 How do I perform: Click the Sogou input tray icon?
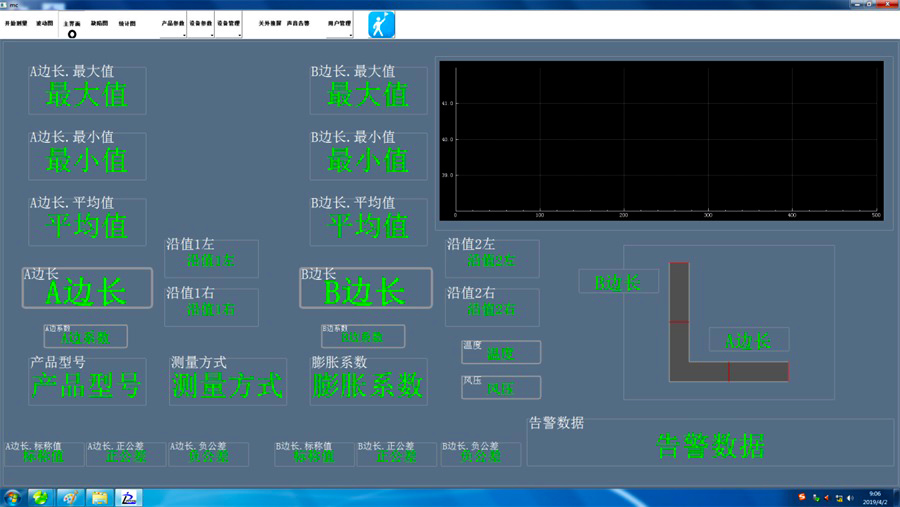tap(802, 497)
